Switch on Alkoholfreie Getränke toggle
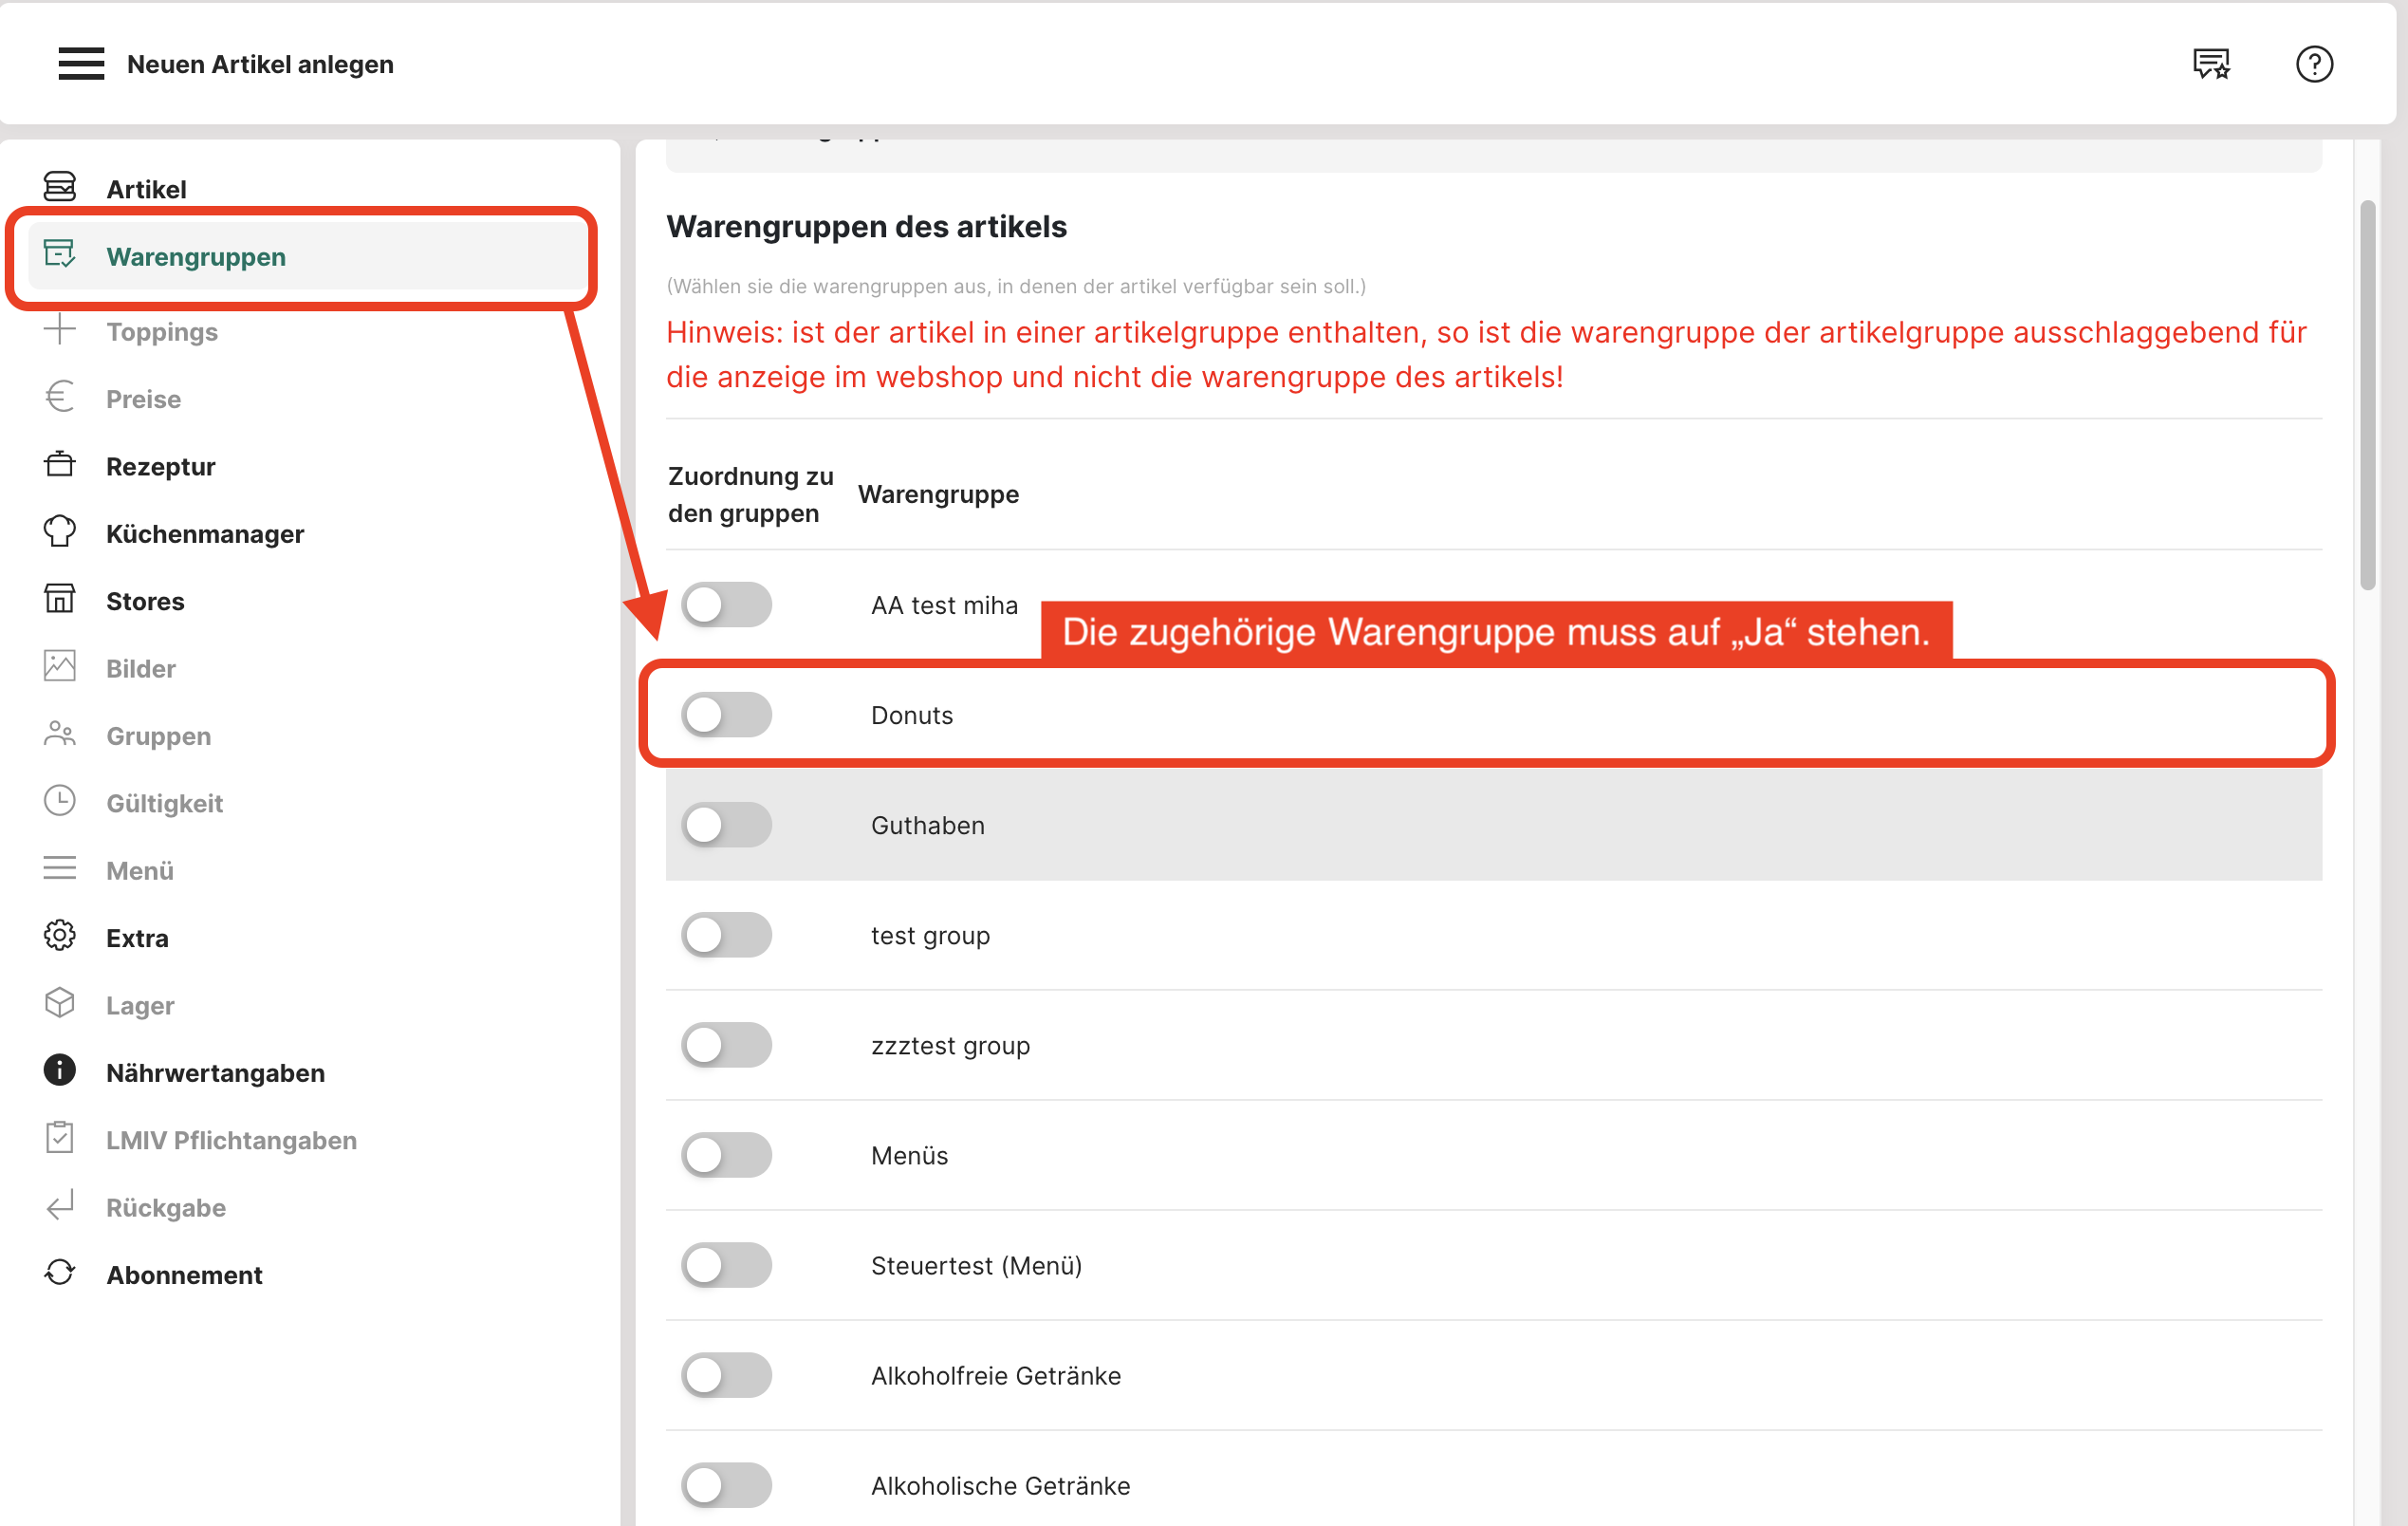 726,1375
